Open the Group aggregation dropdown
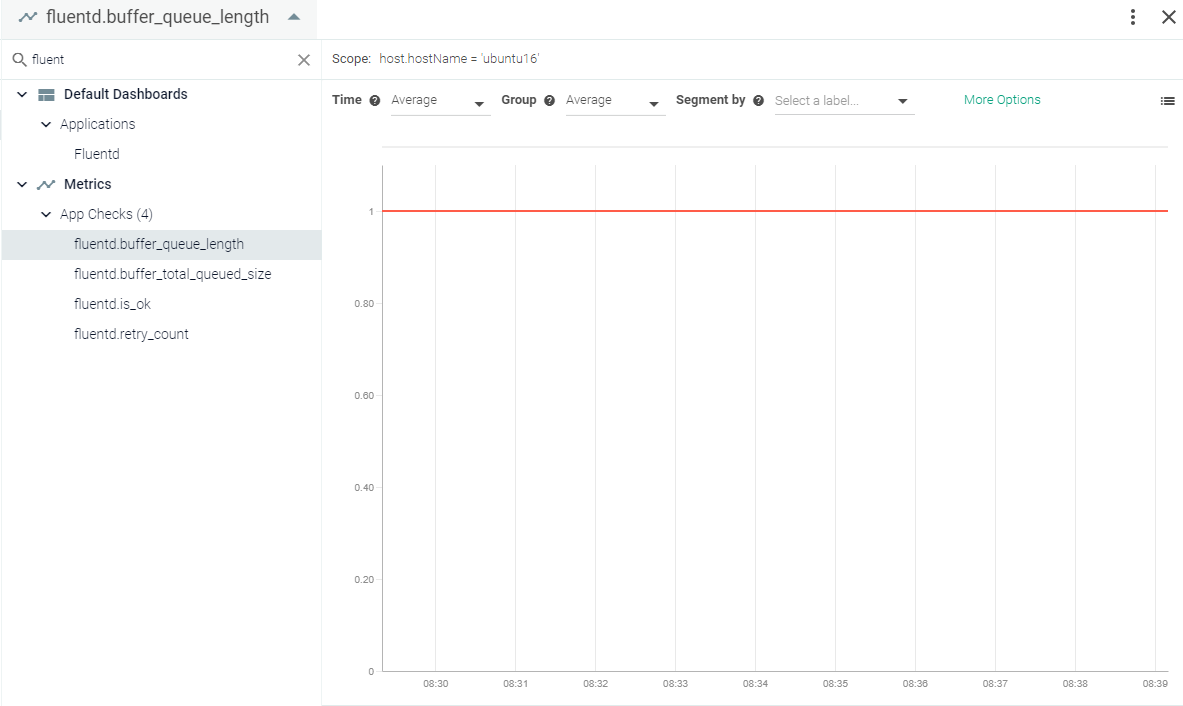Screen dimensions: 1183x706 click(x=615, y=101)
